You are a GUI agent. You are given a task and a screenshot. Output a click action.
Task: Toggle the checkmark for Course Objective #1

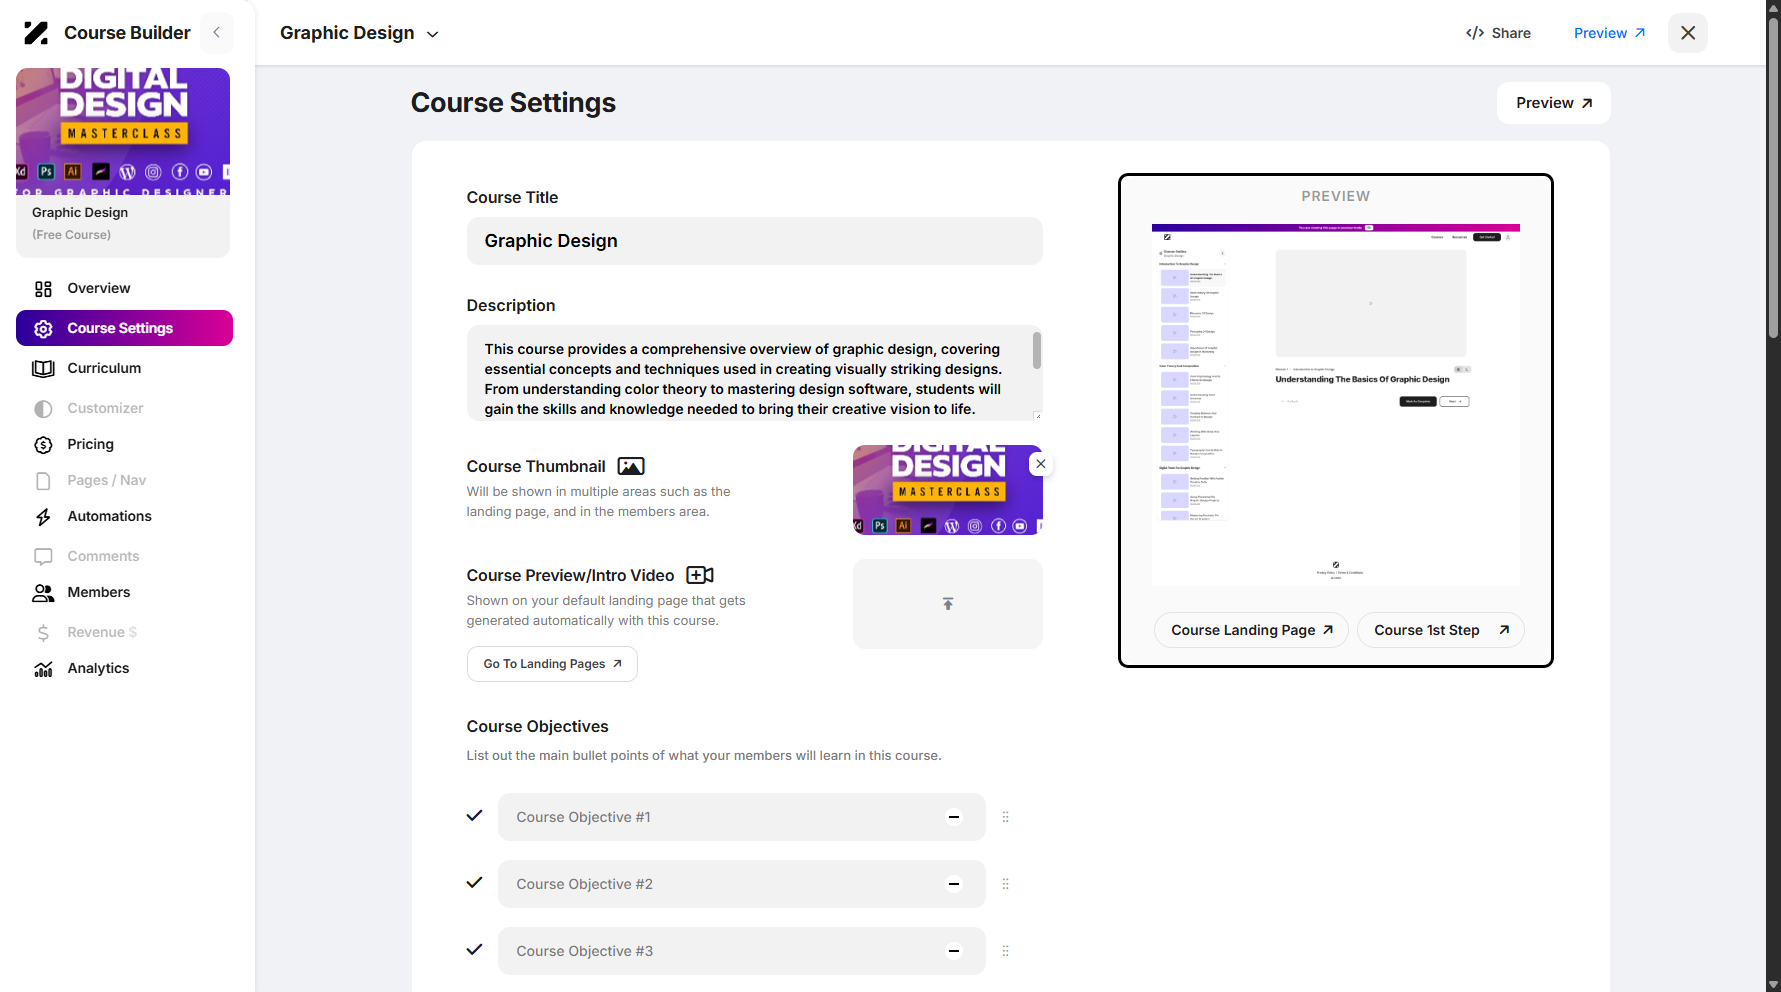click(475, 816)
